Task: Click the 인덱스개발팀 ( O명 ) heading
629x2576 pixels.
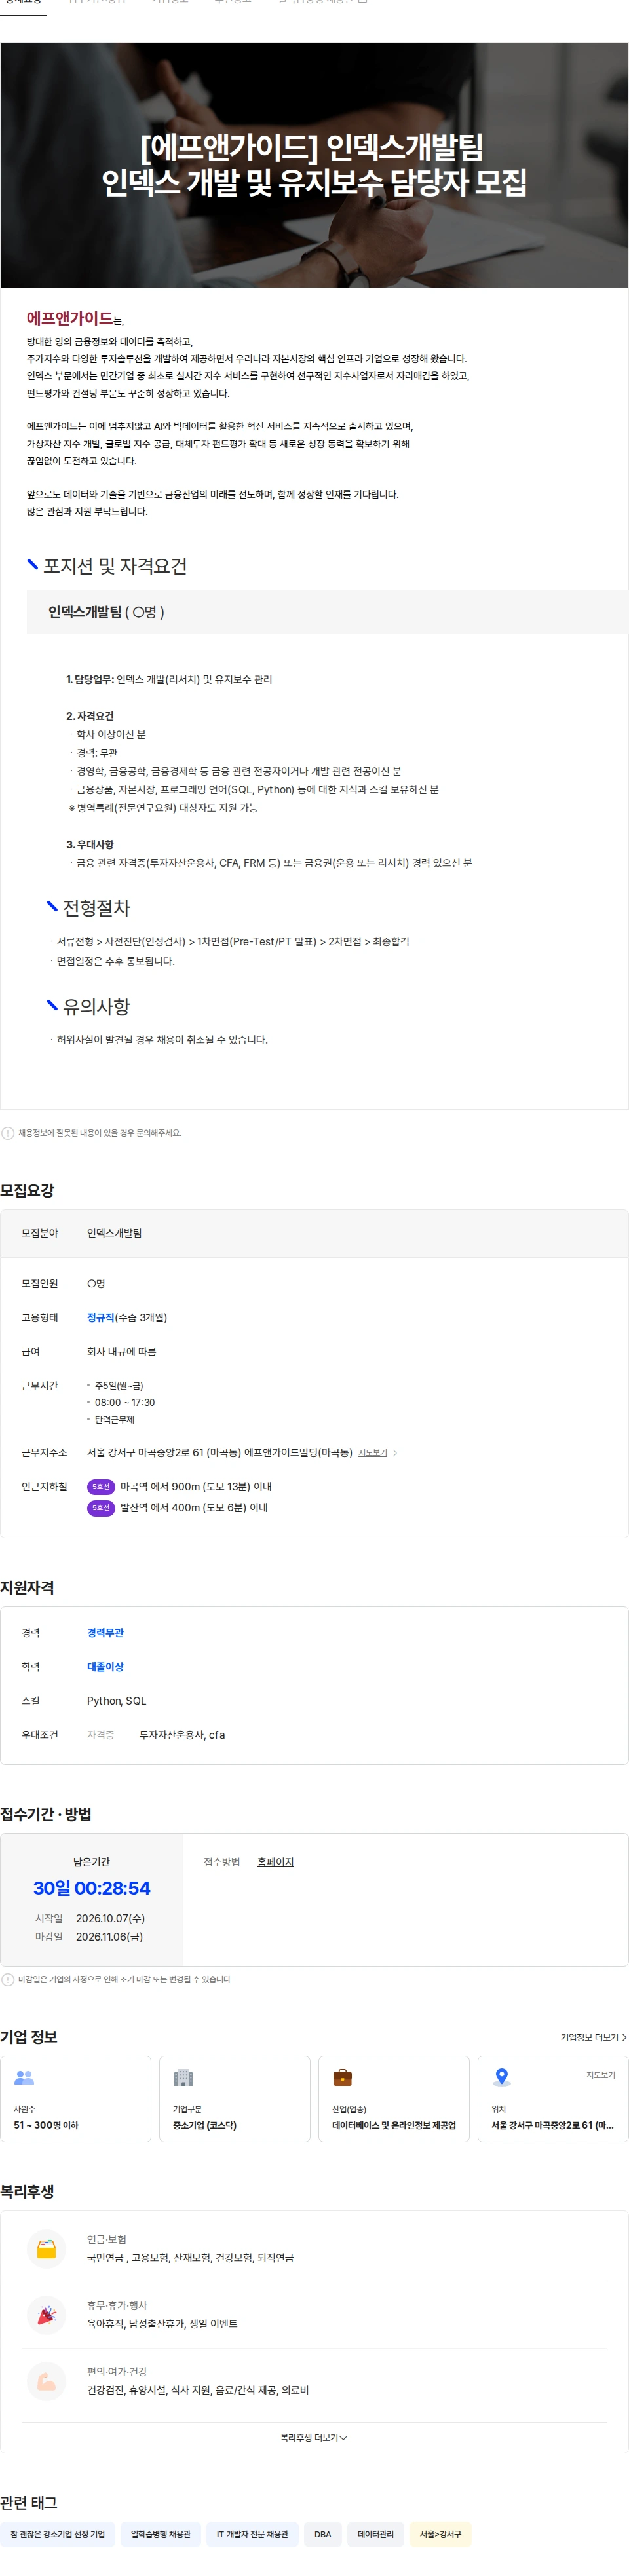Action: [x=106, y=612]
